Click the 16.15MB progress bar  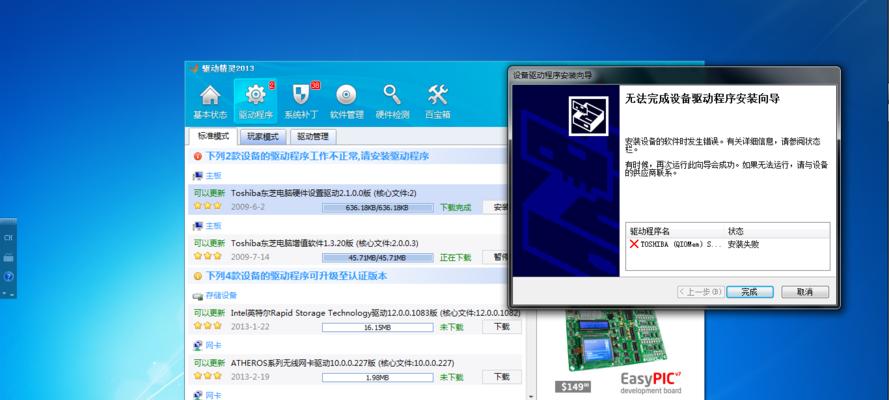pyautogui.click(x=378, y=327)
